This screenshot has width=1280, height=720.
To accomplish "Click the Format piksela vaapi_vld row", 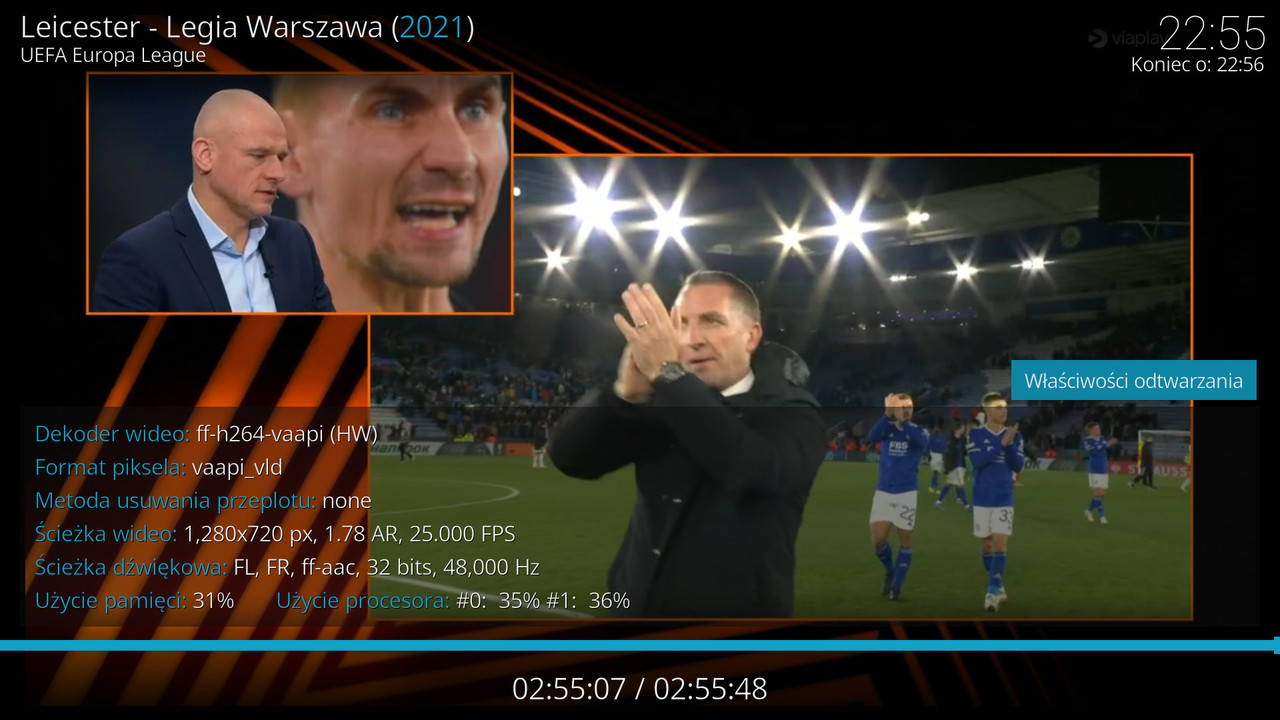I will tap(159, 467).
